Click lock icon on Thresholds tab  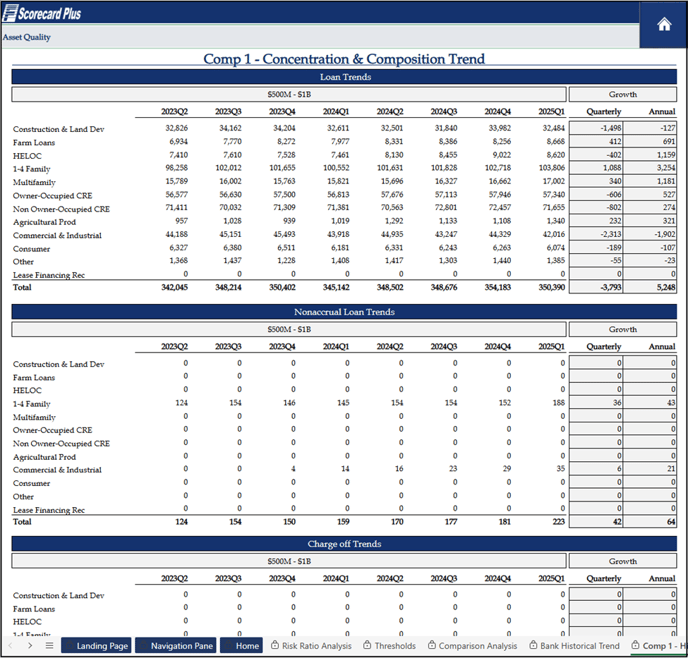click(367, 645)
